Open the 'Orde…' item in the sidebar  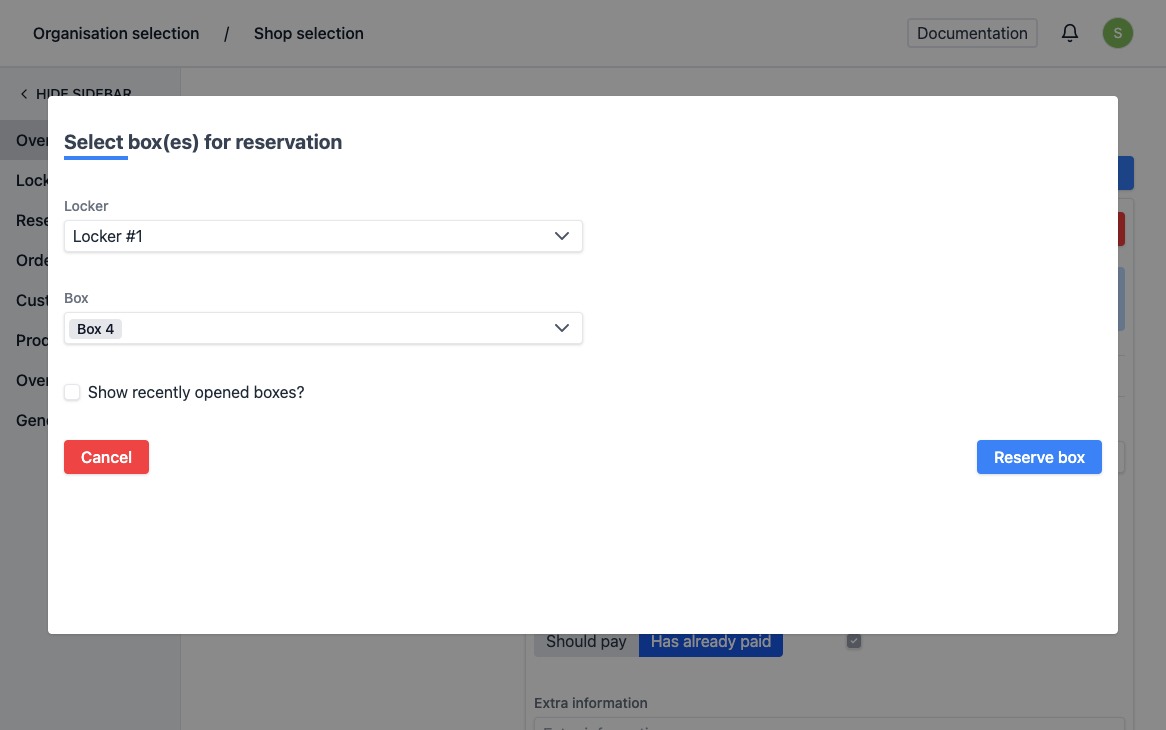(x=32, y=260)
